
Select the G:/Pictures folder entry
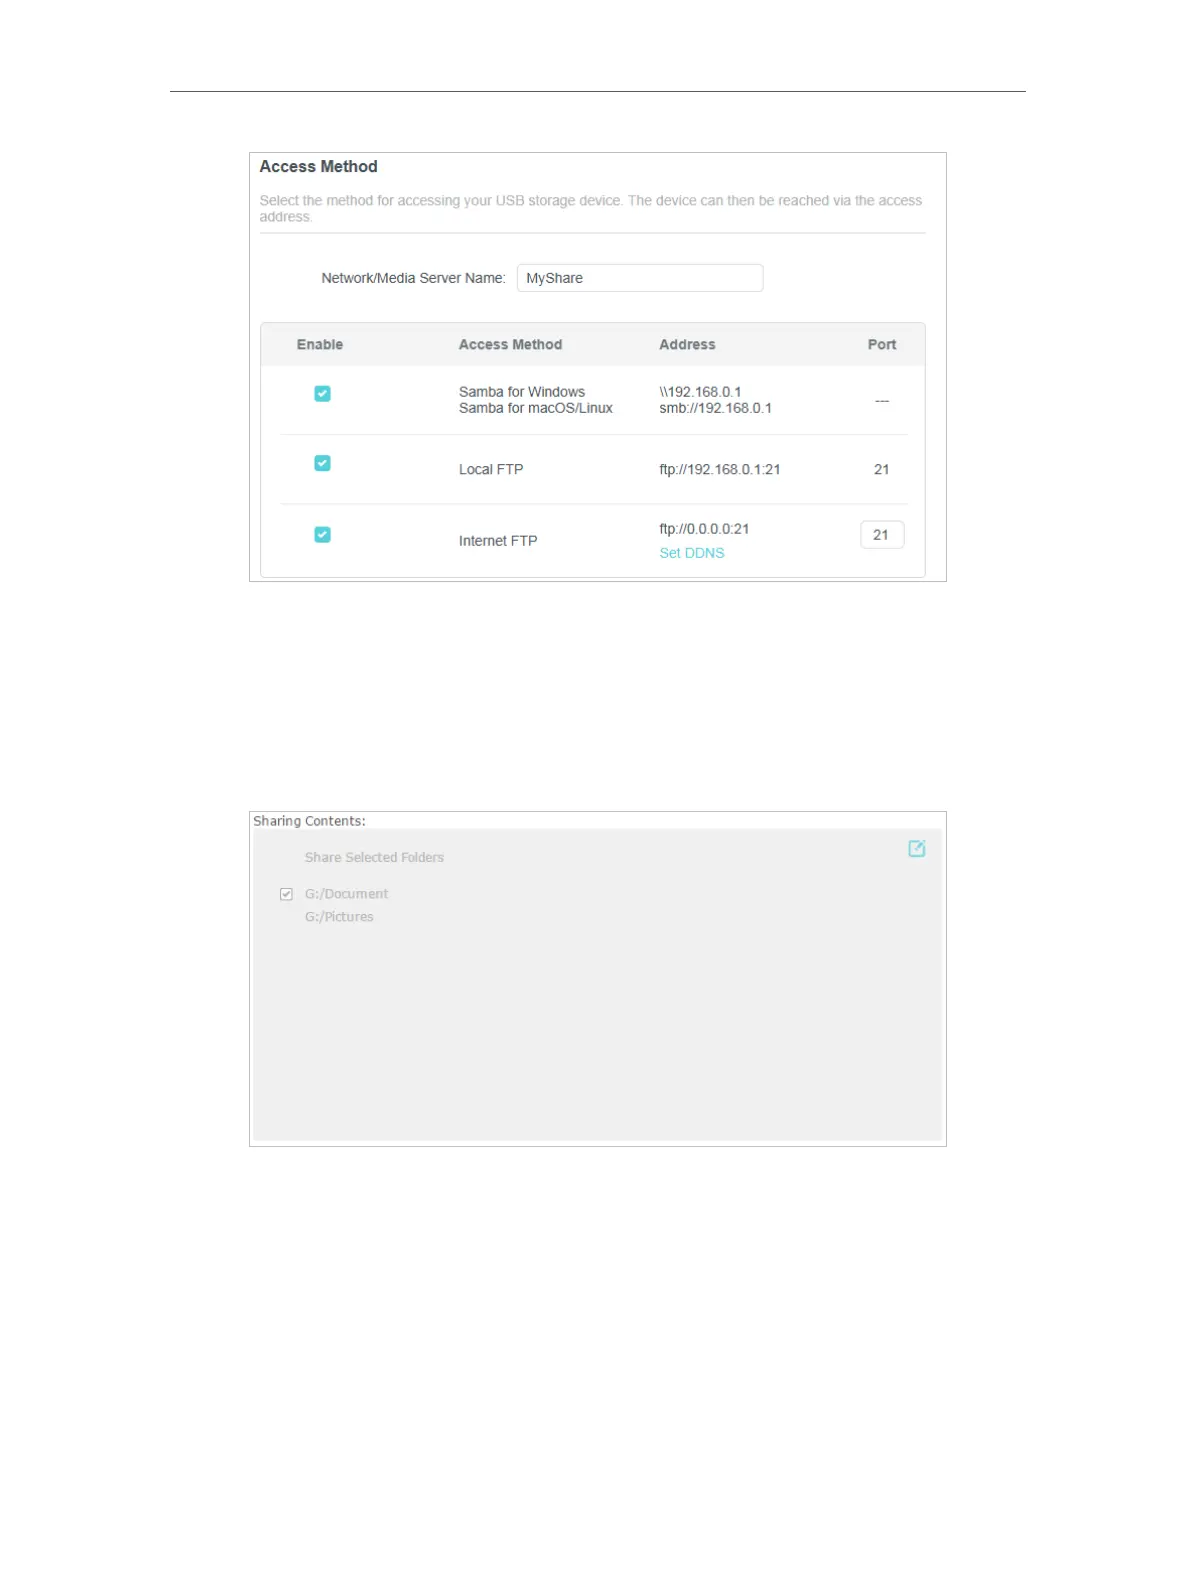(x=339, y=917)
